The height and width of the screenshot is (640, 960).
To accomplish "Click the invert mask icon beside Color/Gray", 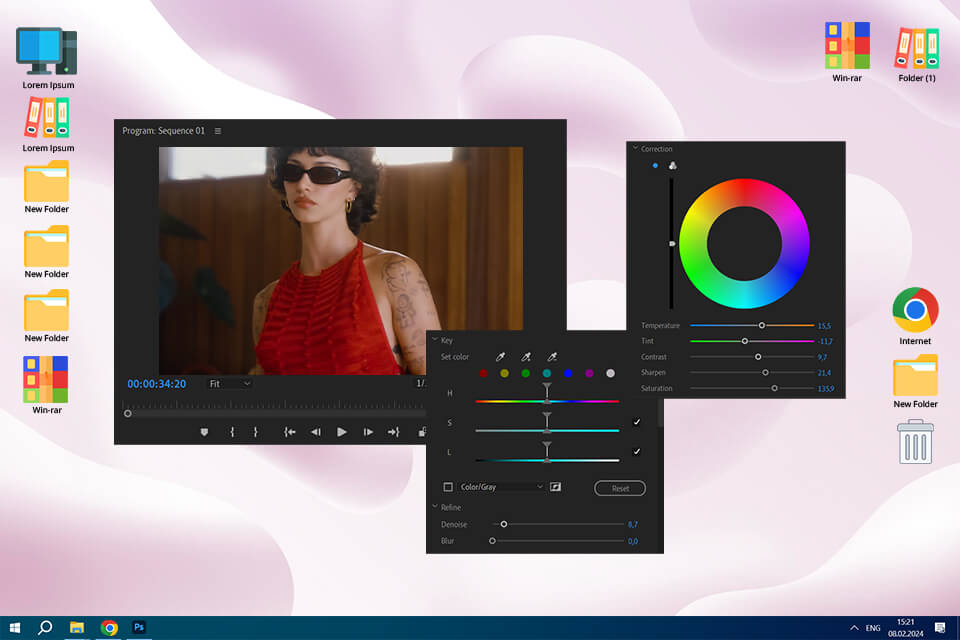I will click(555, 487).
